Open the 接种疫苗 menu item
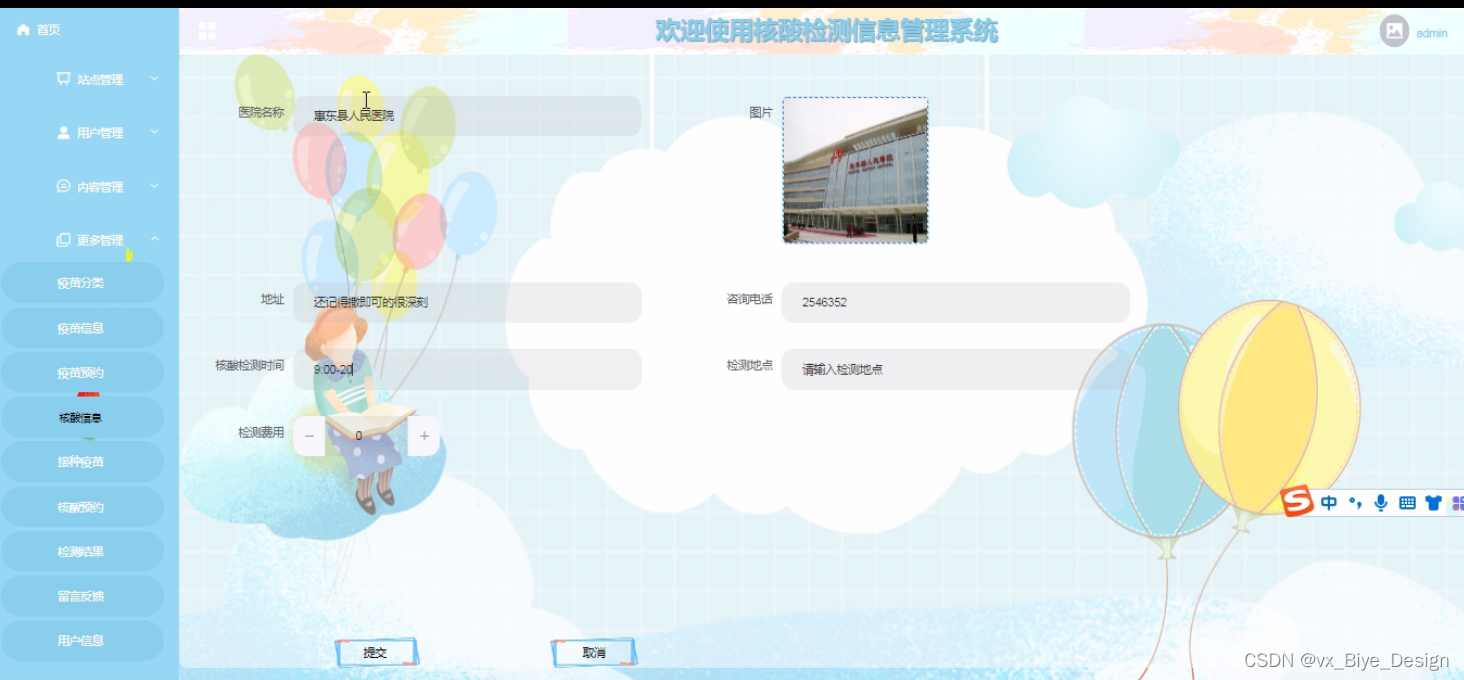1464x680 pixels. 82,462
